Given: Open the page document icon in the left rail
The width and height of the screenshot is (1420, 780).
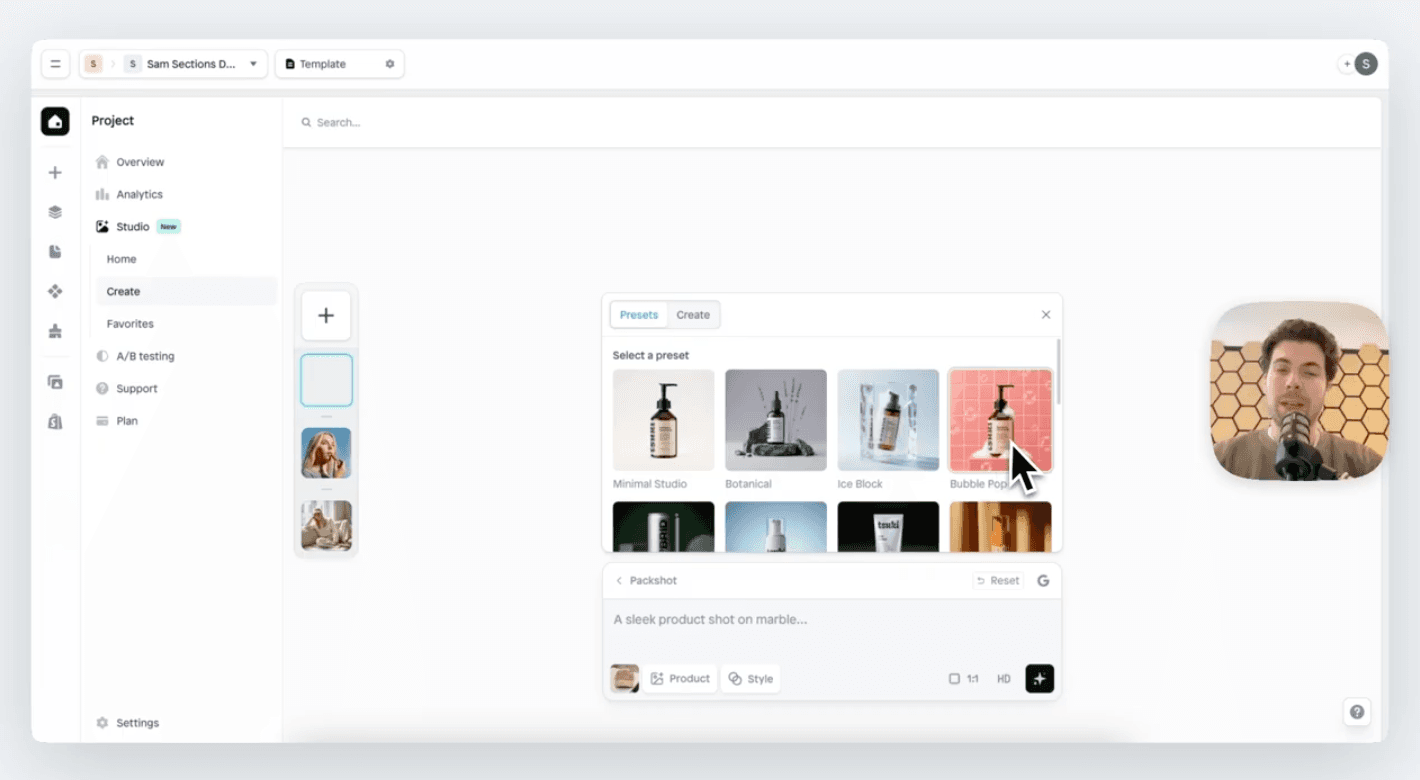Looking at the screenshot, I should coord(55,252).
